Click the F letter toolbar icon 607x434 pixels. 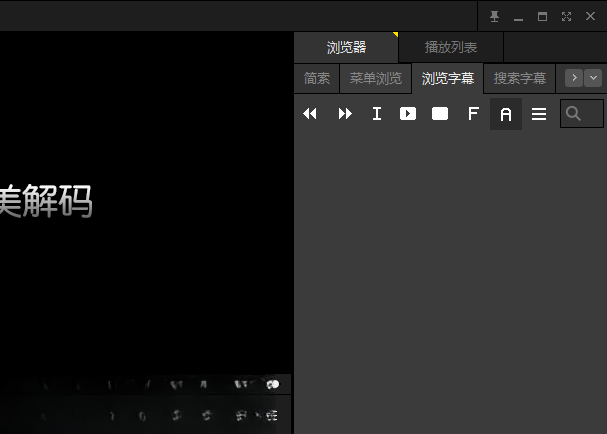pyautogui.click(x=473, y=113)
